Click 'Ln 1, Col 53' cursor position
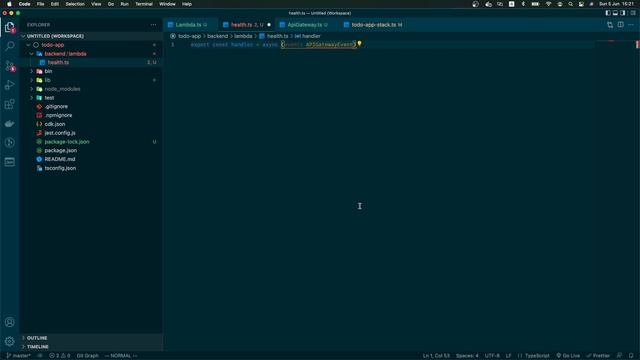The width and height of the screenshot is (640, 360). pos(436,356)
